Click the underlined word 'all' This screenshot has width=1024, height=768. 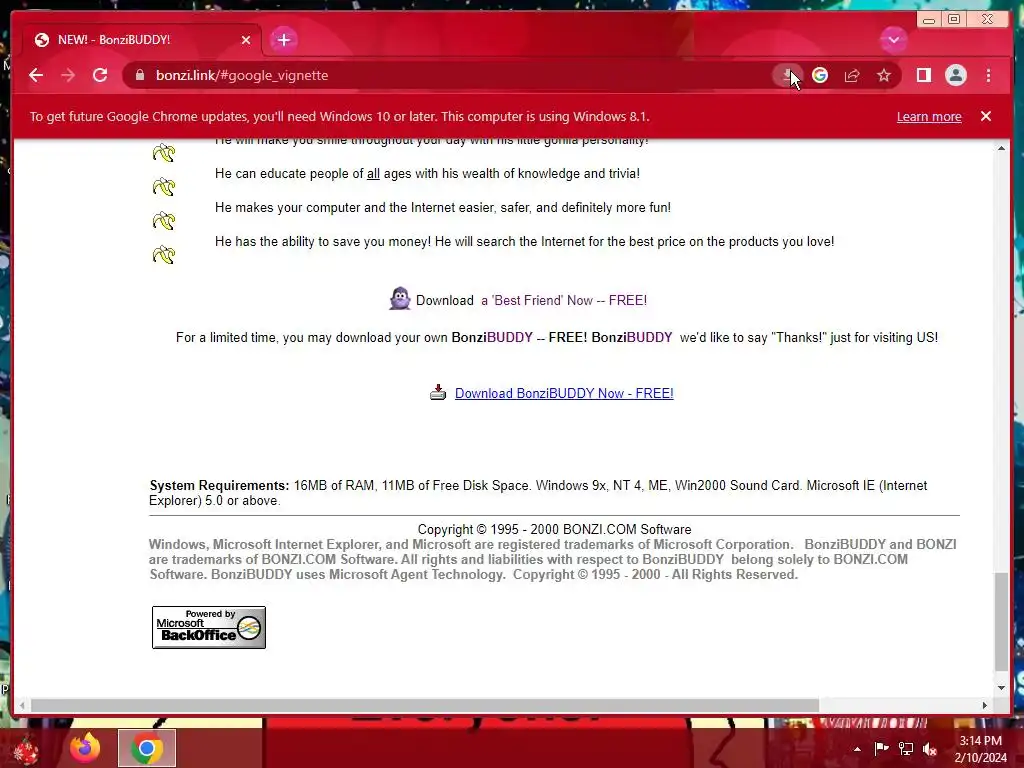pyautogui.click(x=373, y=174)
